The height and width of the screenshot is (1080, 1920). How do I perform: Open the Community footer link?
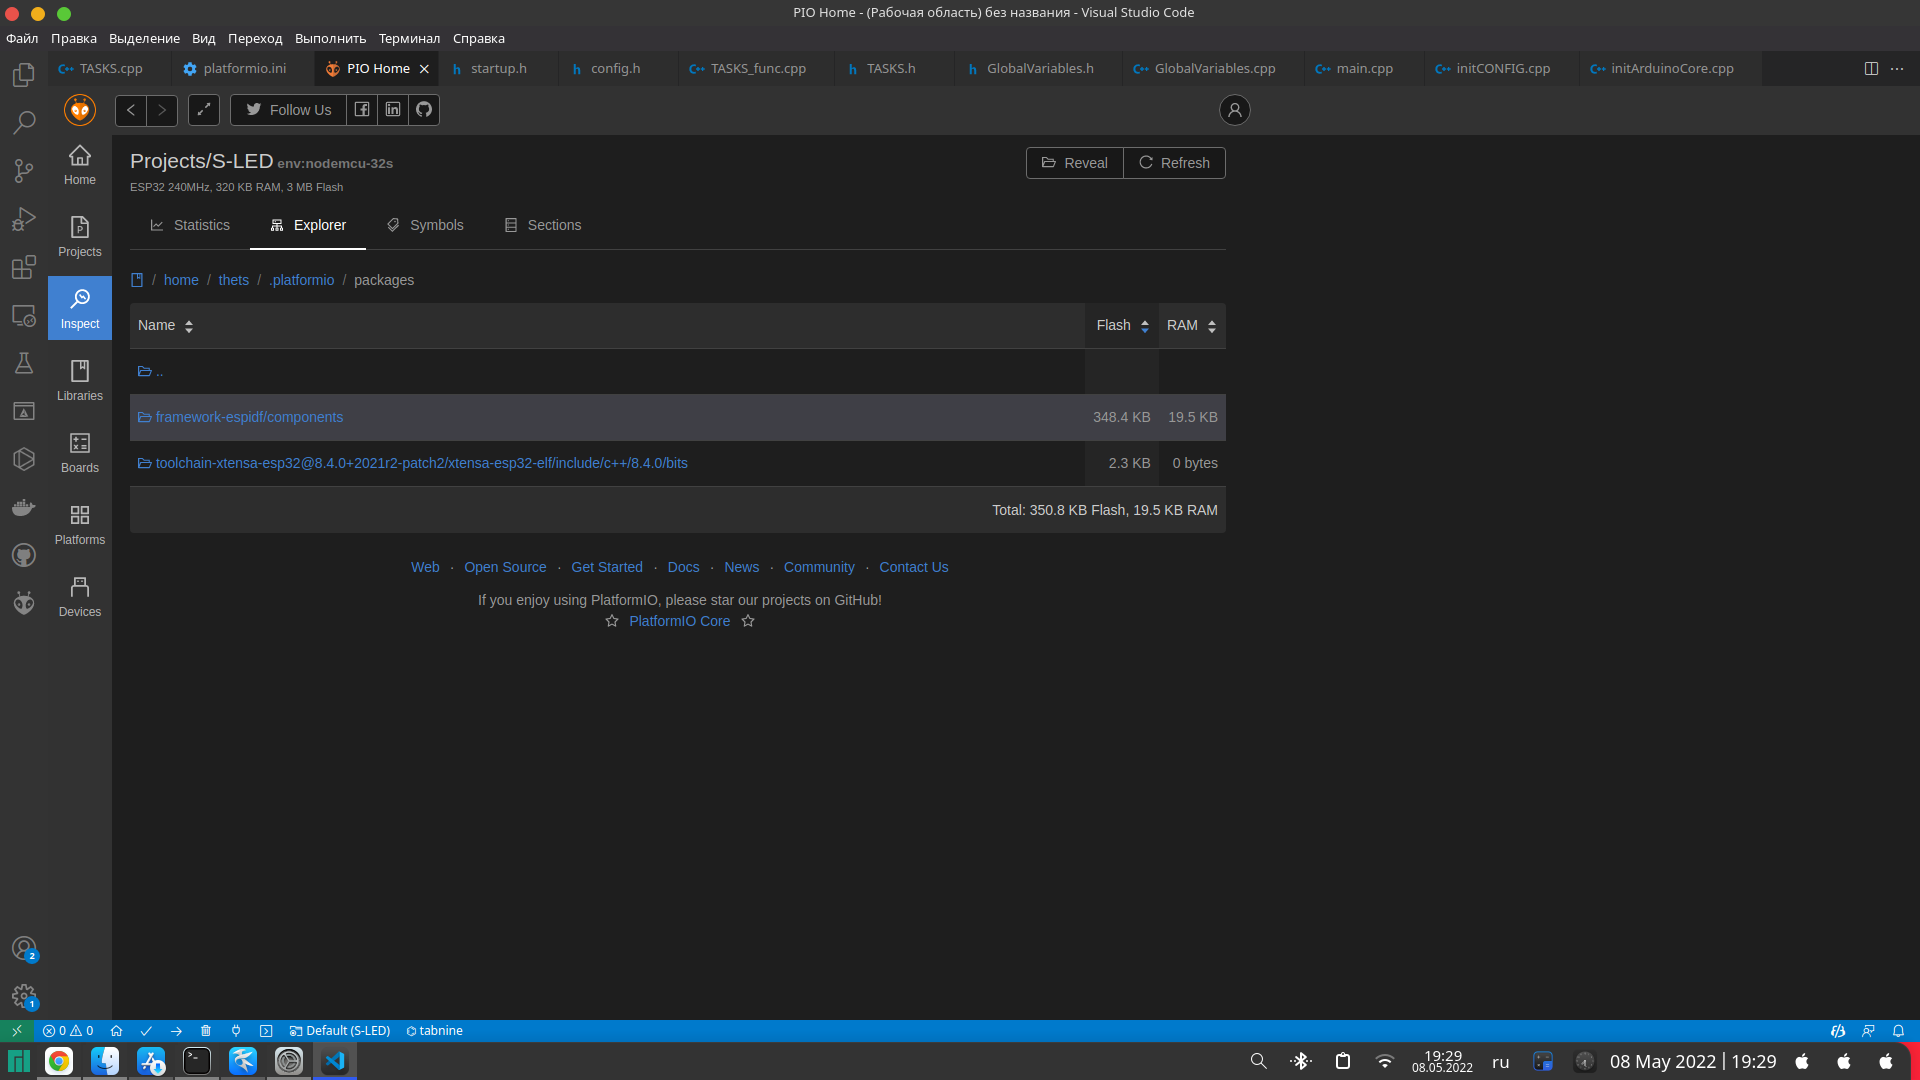pyautogui.click(x=819, y=567)
